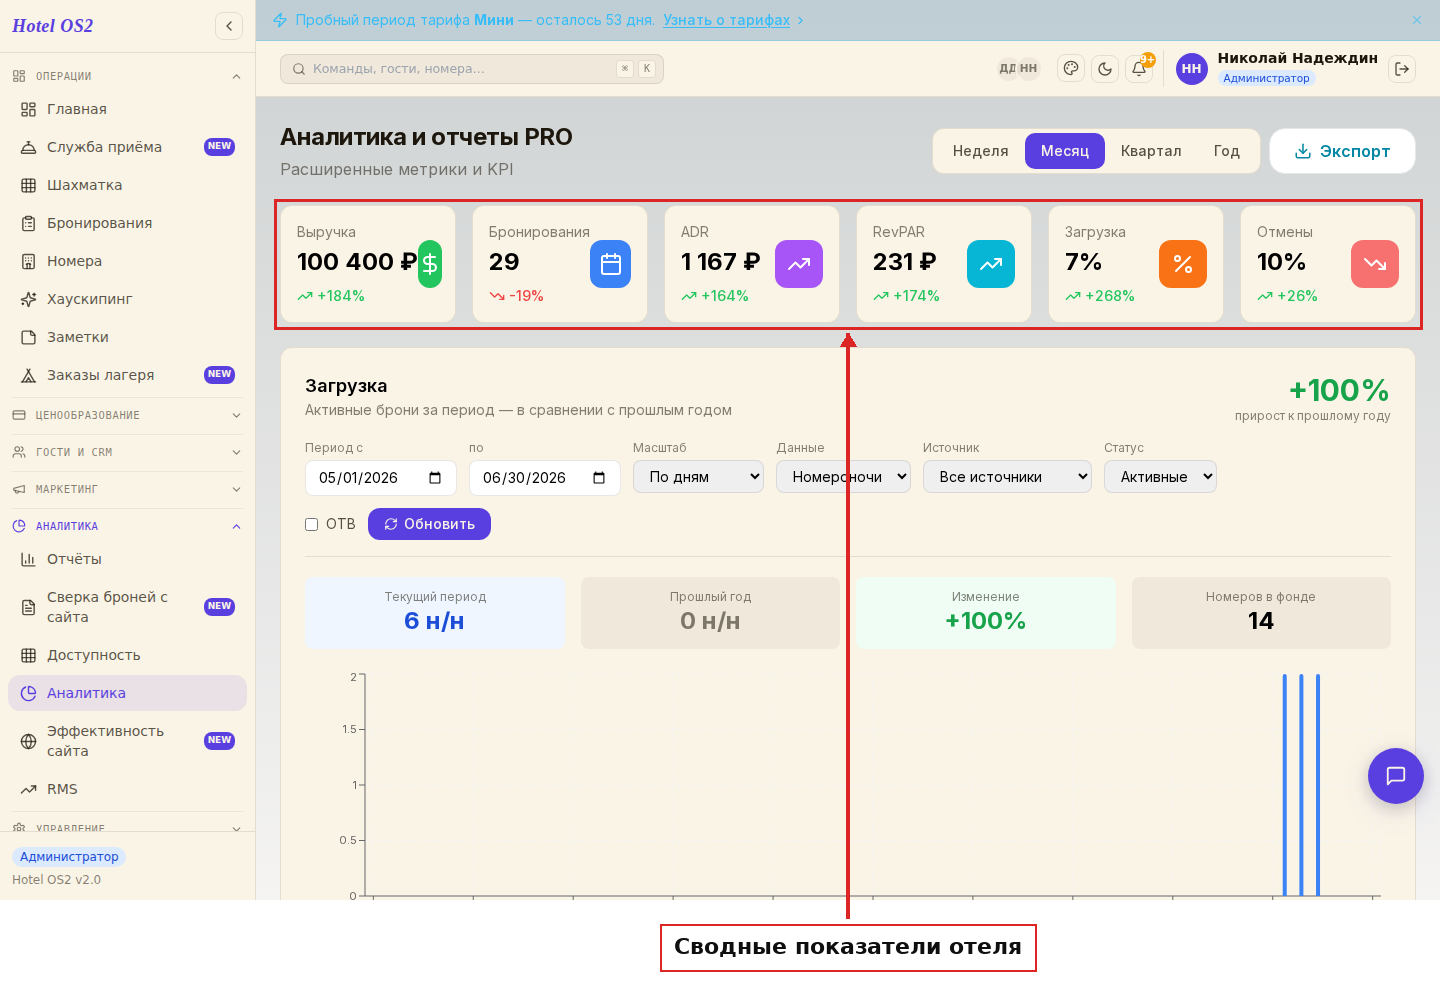Select the Месяц period tab
Image resolution: width=1440 pixels, height=995 pixels.
click(x=1064, y=151)
